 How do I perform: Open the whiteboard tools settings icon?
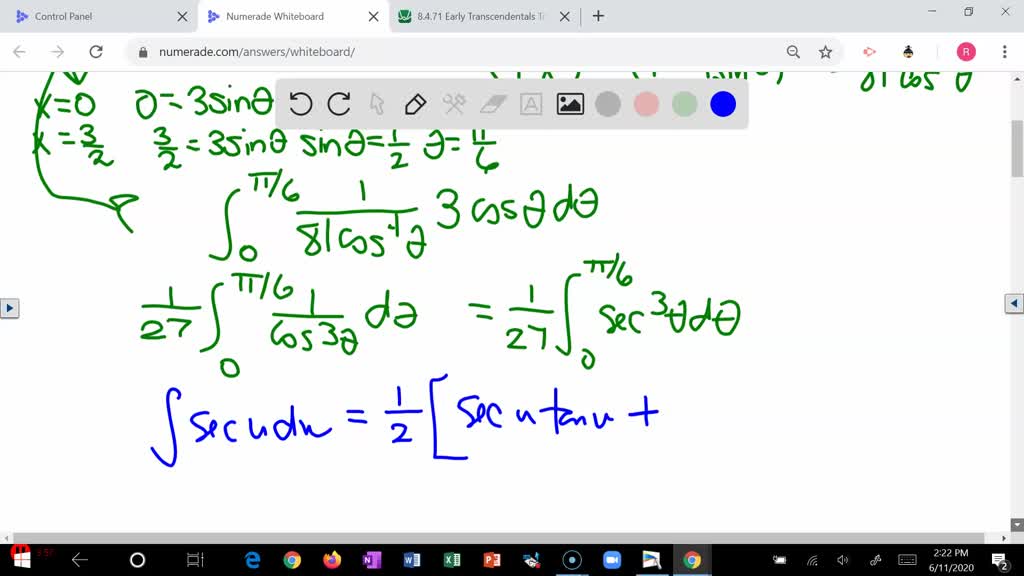pos(454,104)
